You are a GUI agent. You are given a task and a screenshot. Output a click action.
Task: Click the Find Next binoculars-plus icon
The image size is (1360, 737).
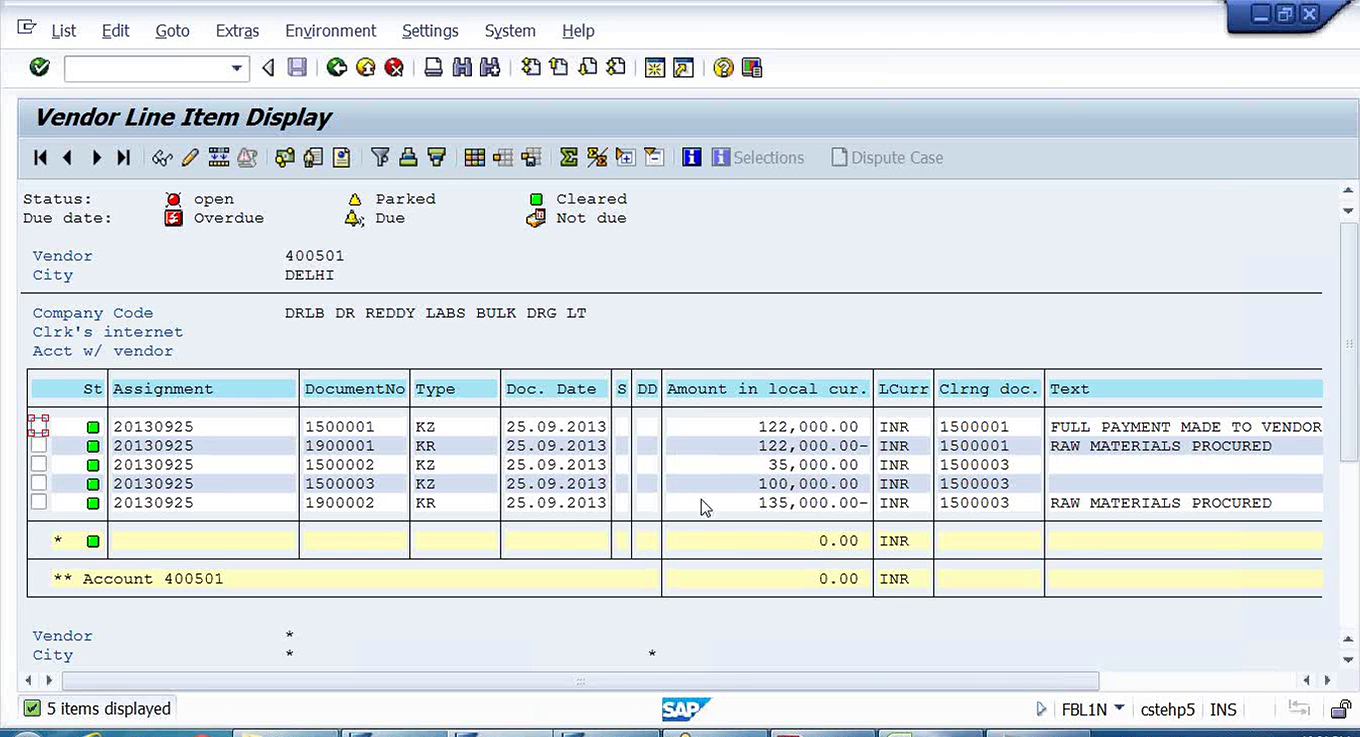pos(489,68)
